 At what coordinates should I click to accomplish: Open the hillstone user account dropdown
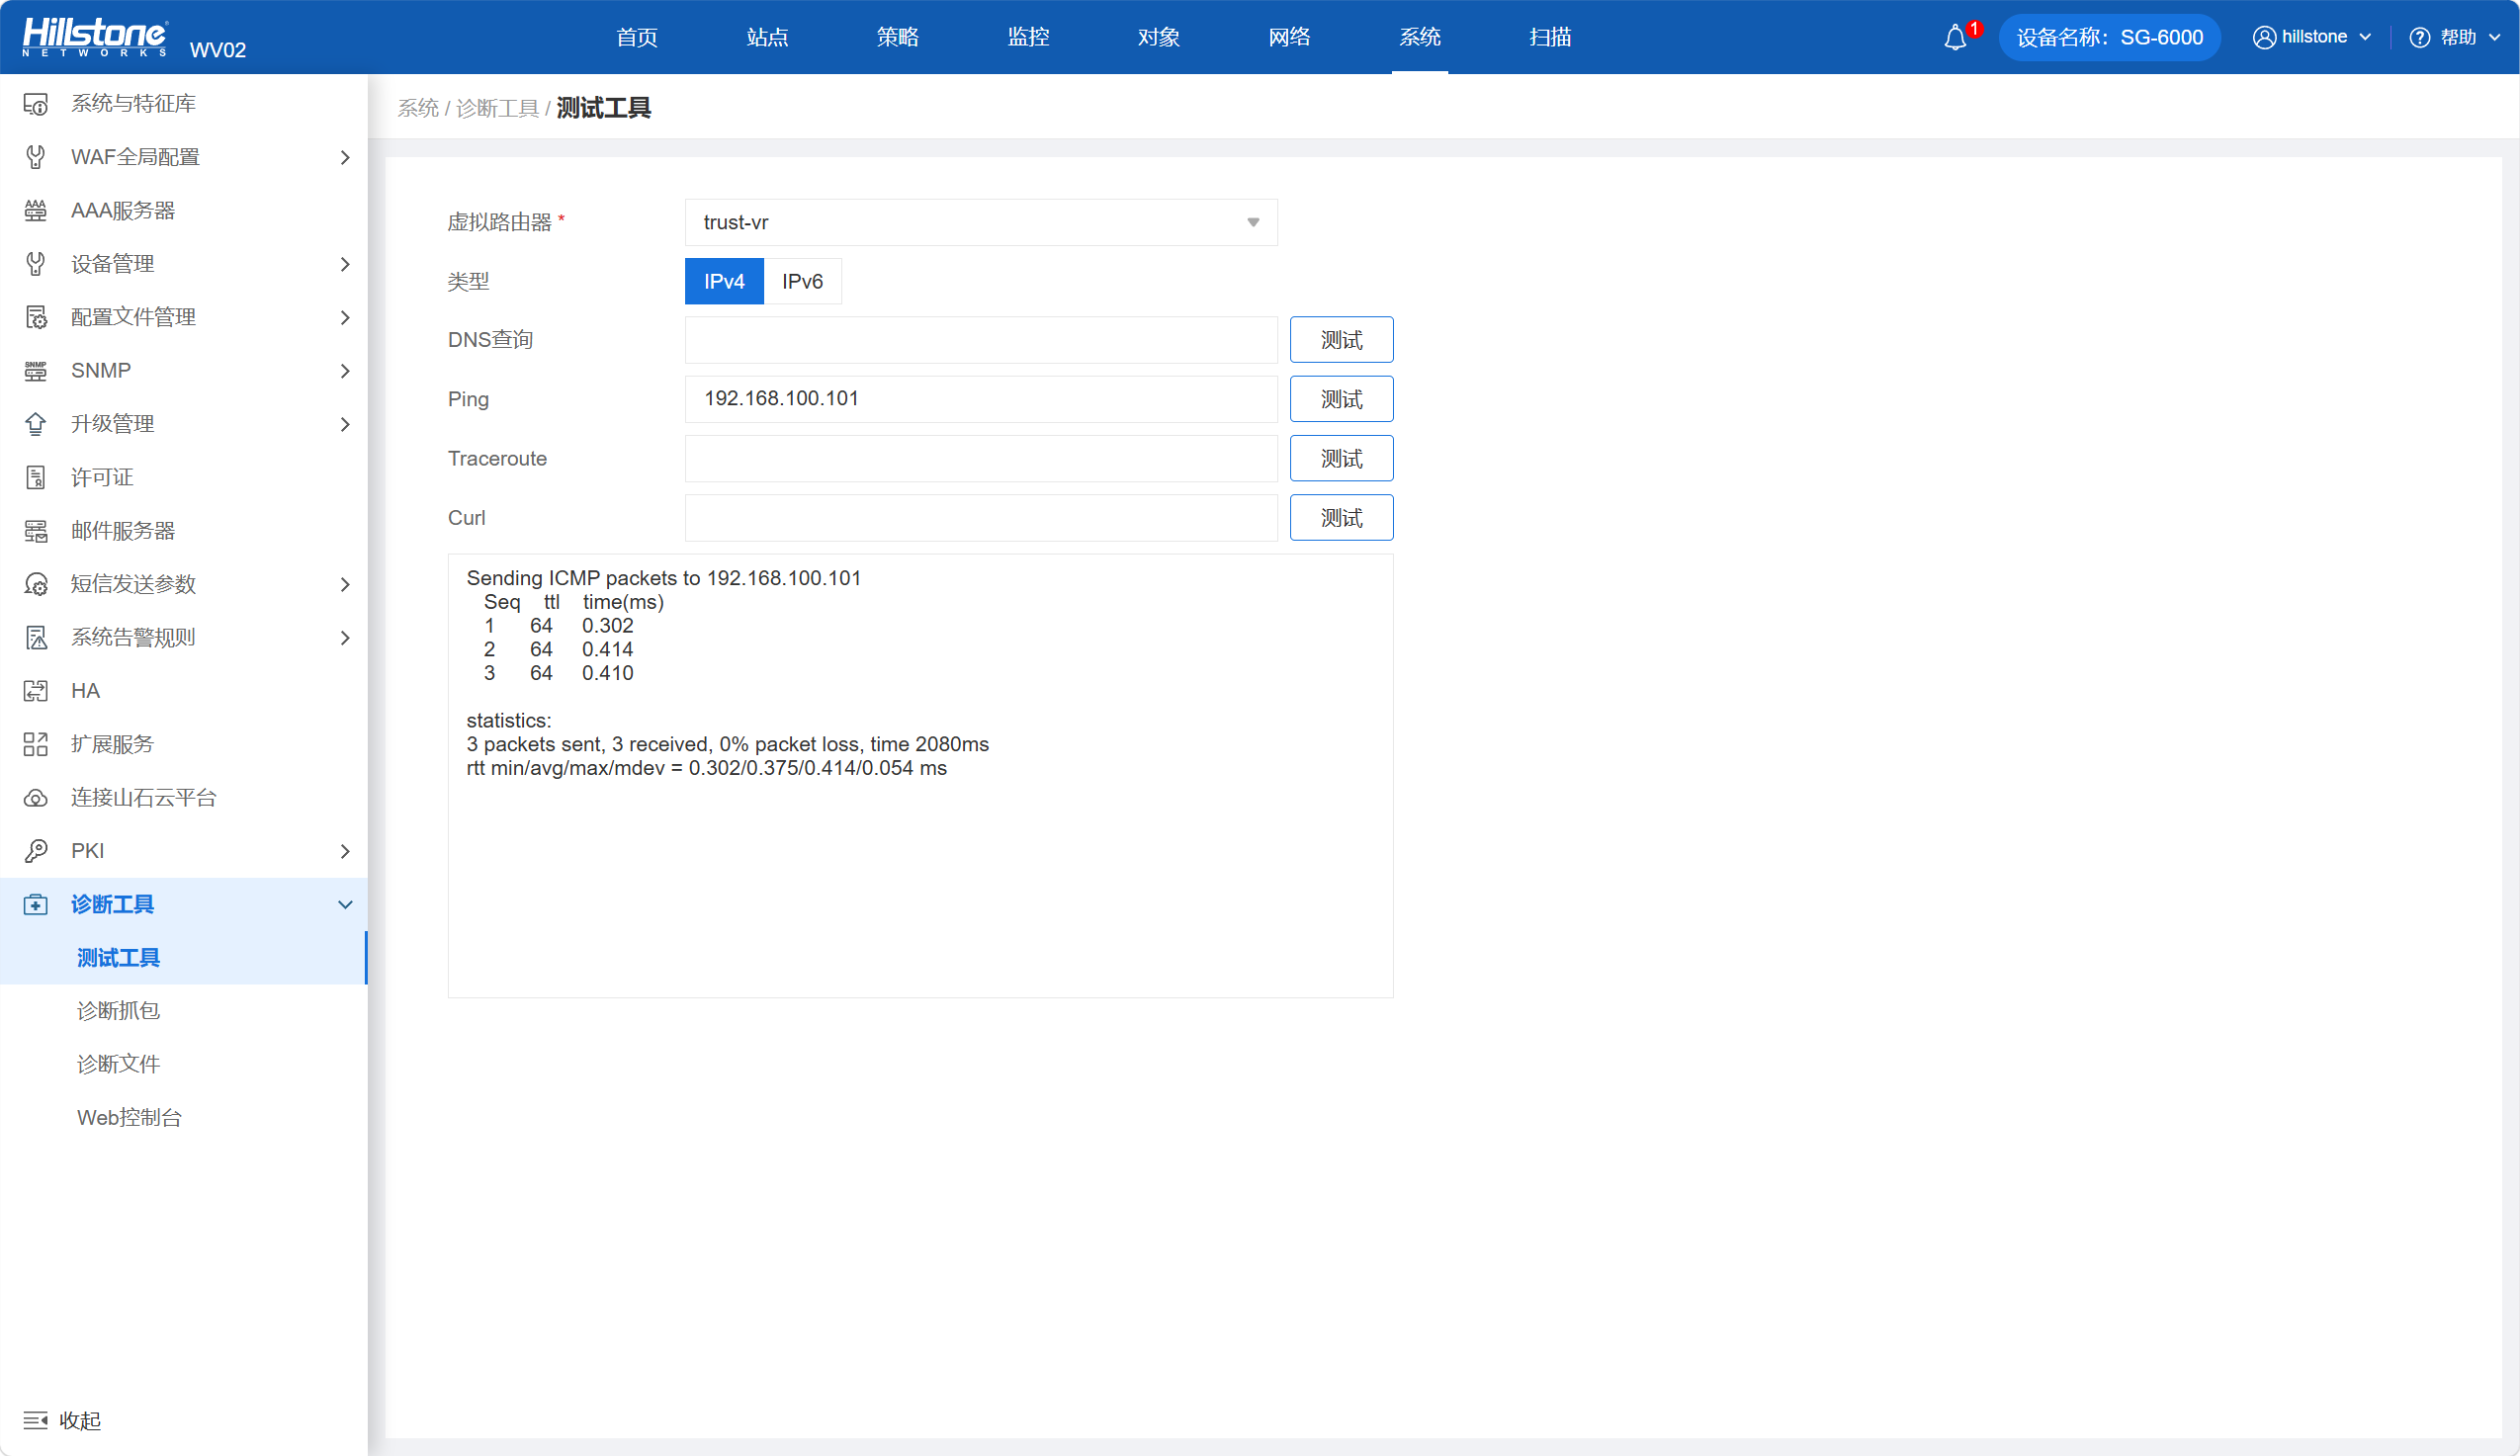2312,38
